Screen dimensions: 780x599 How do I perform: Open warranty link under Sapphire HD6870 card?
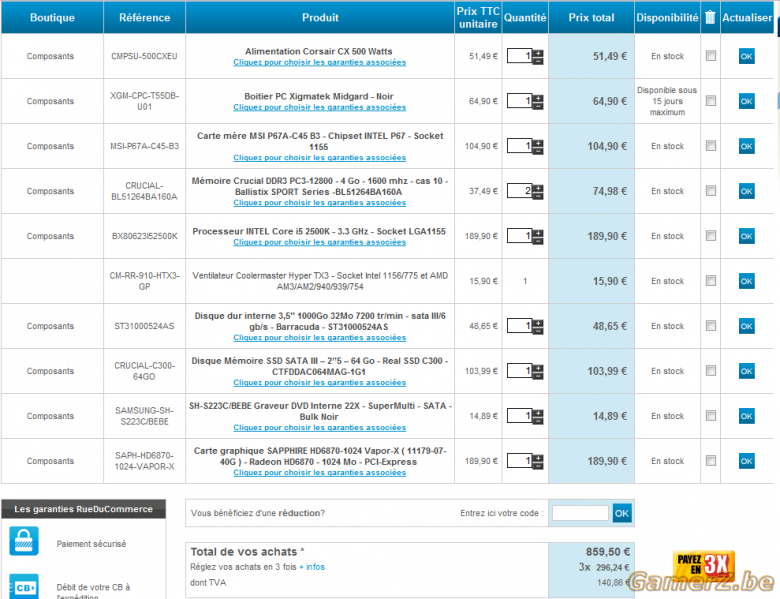pyautogui.click(x=319, y=473)
